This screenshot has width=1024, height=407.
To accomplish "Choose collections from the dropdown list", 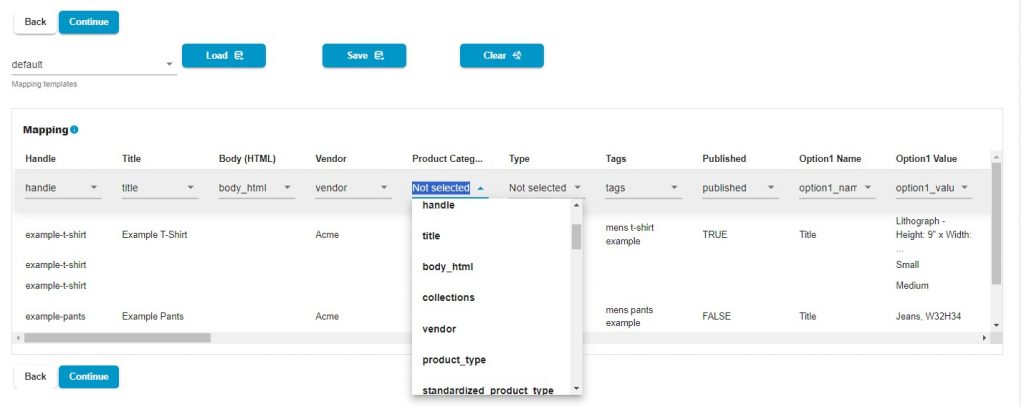I will pyautogui.click(x=491, y=297).
